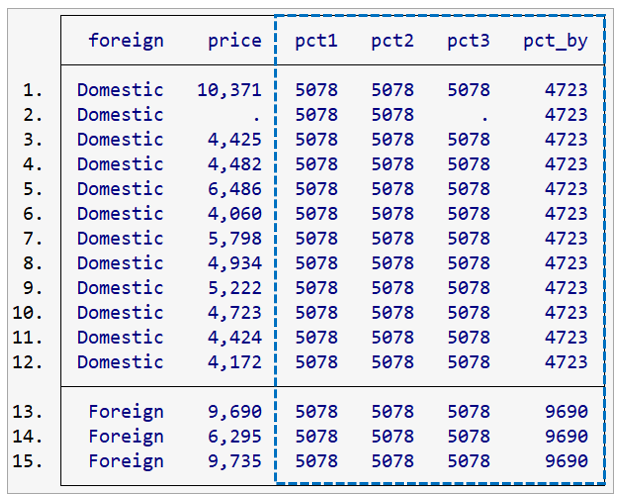Select the pct1 column header
Screen dimensions: 622x502
(x=316, y=41)
